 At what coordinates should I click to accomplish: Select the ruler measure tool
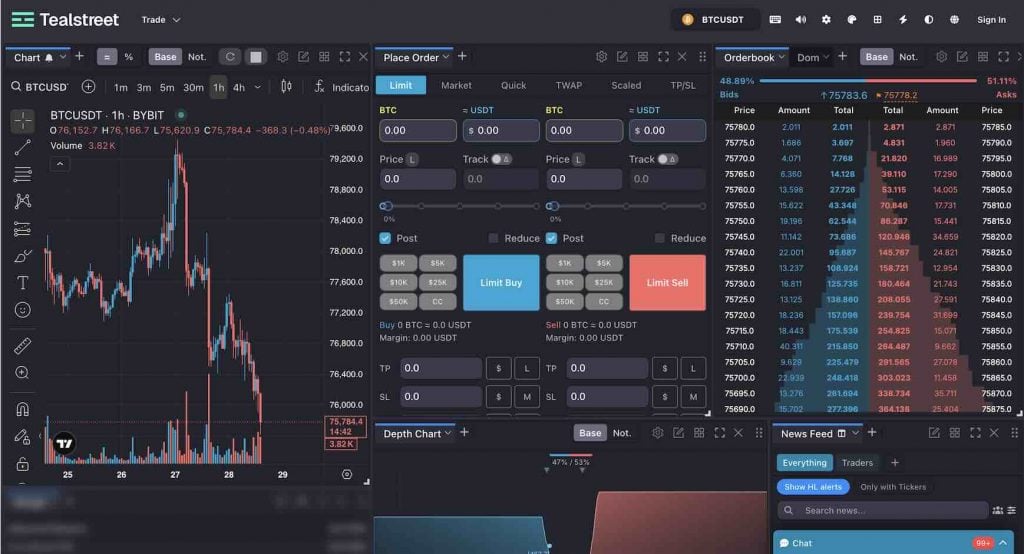(x=22, y=346)
